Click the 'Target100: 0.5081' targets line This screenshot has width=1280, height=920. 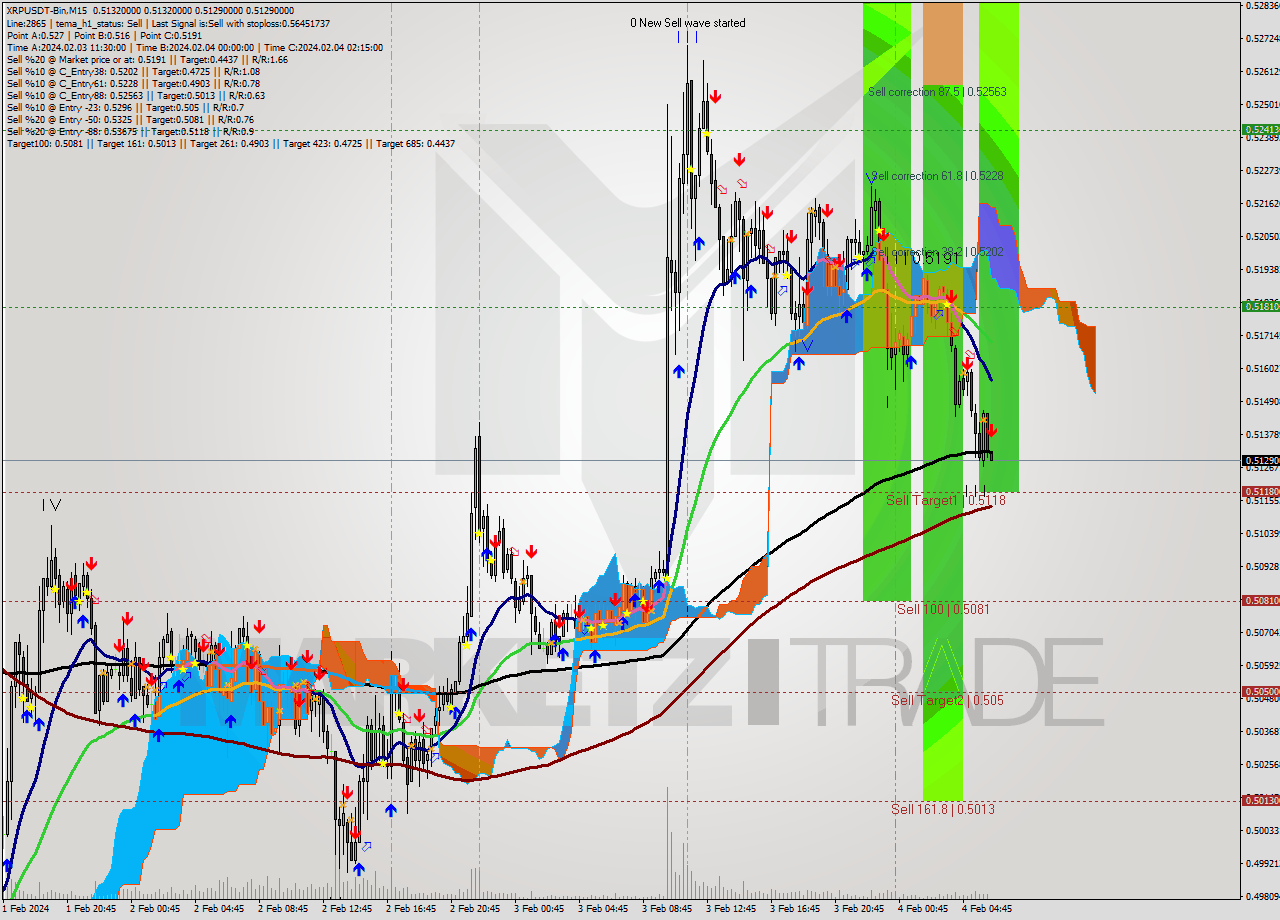230,143
